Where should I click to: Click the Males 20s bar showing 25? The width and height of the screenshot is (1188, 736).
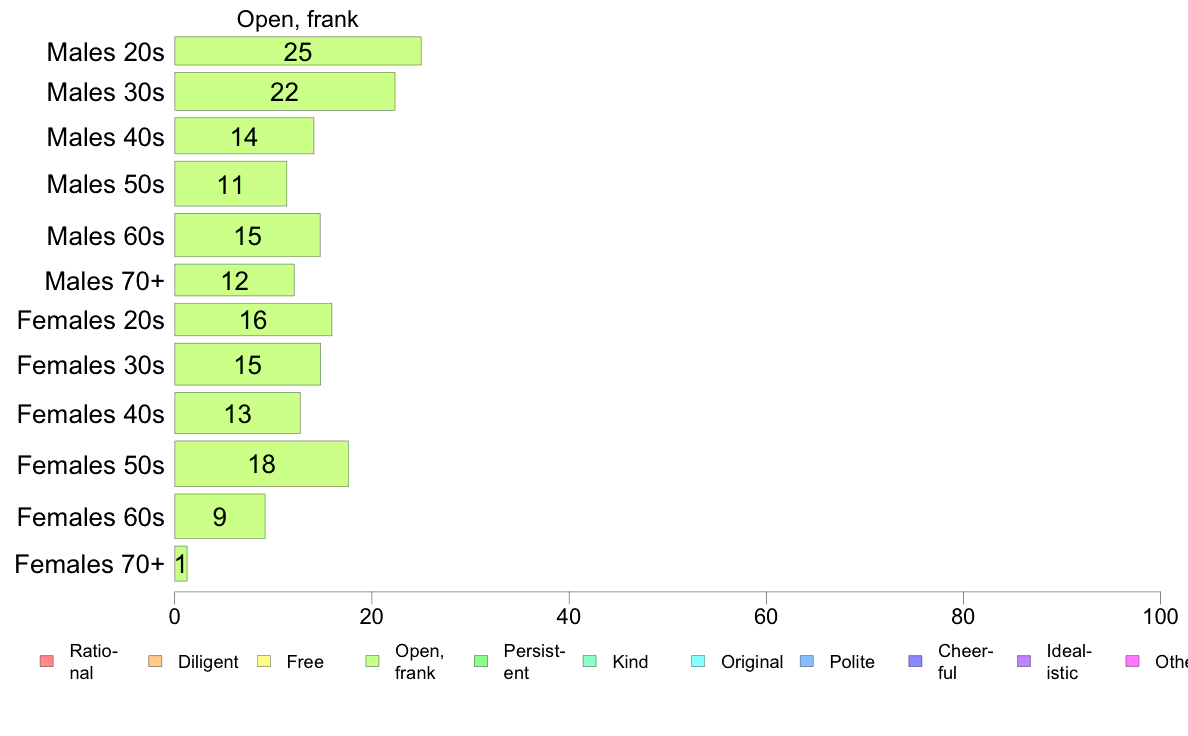click(x=298, y=51)
